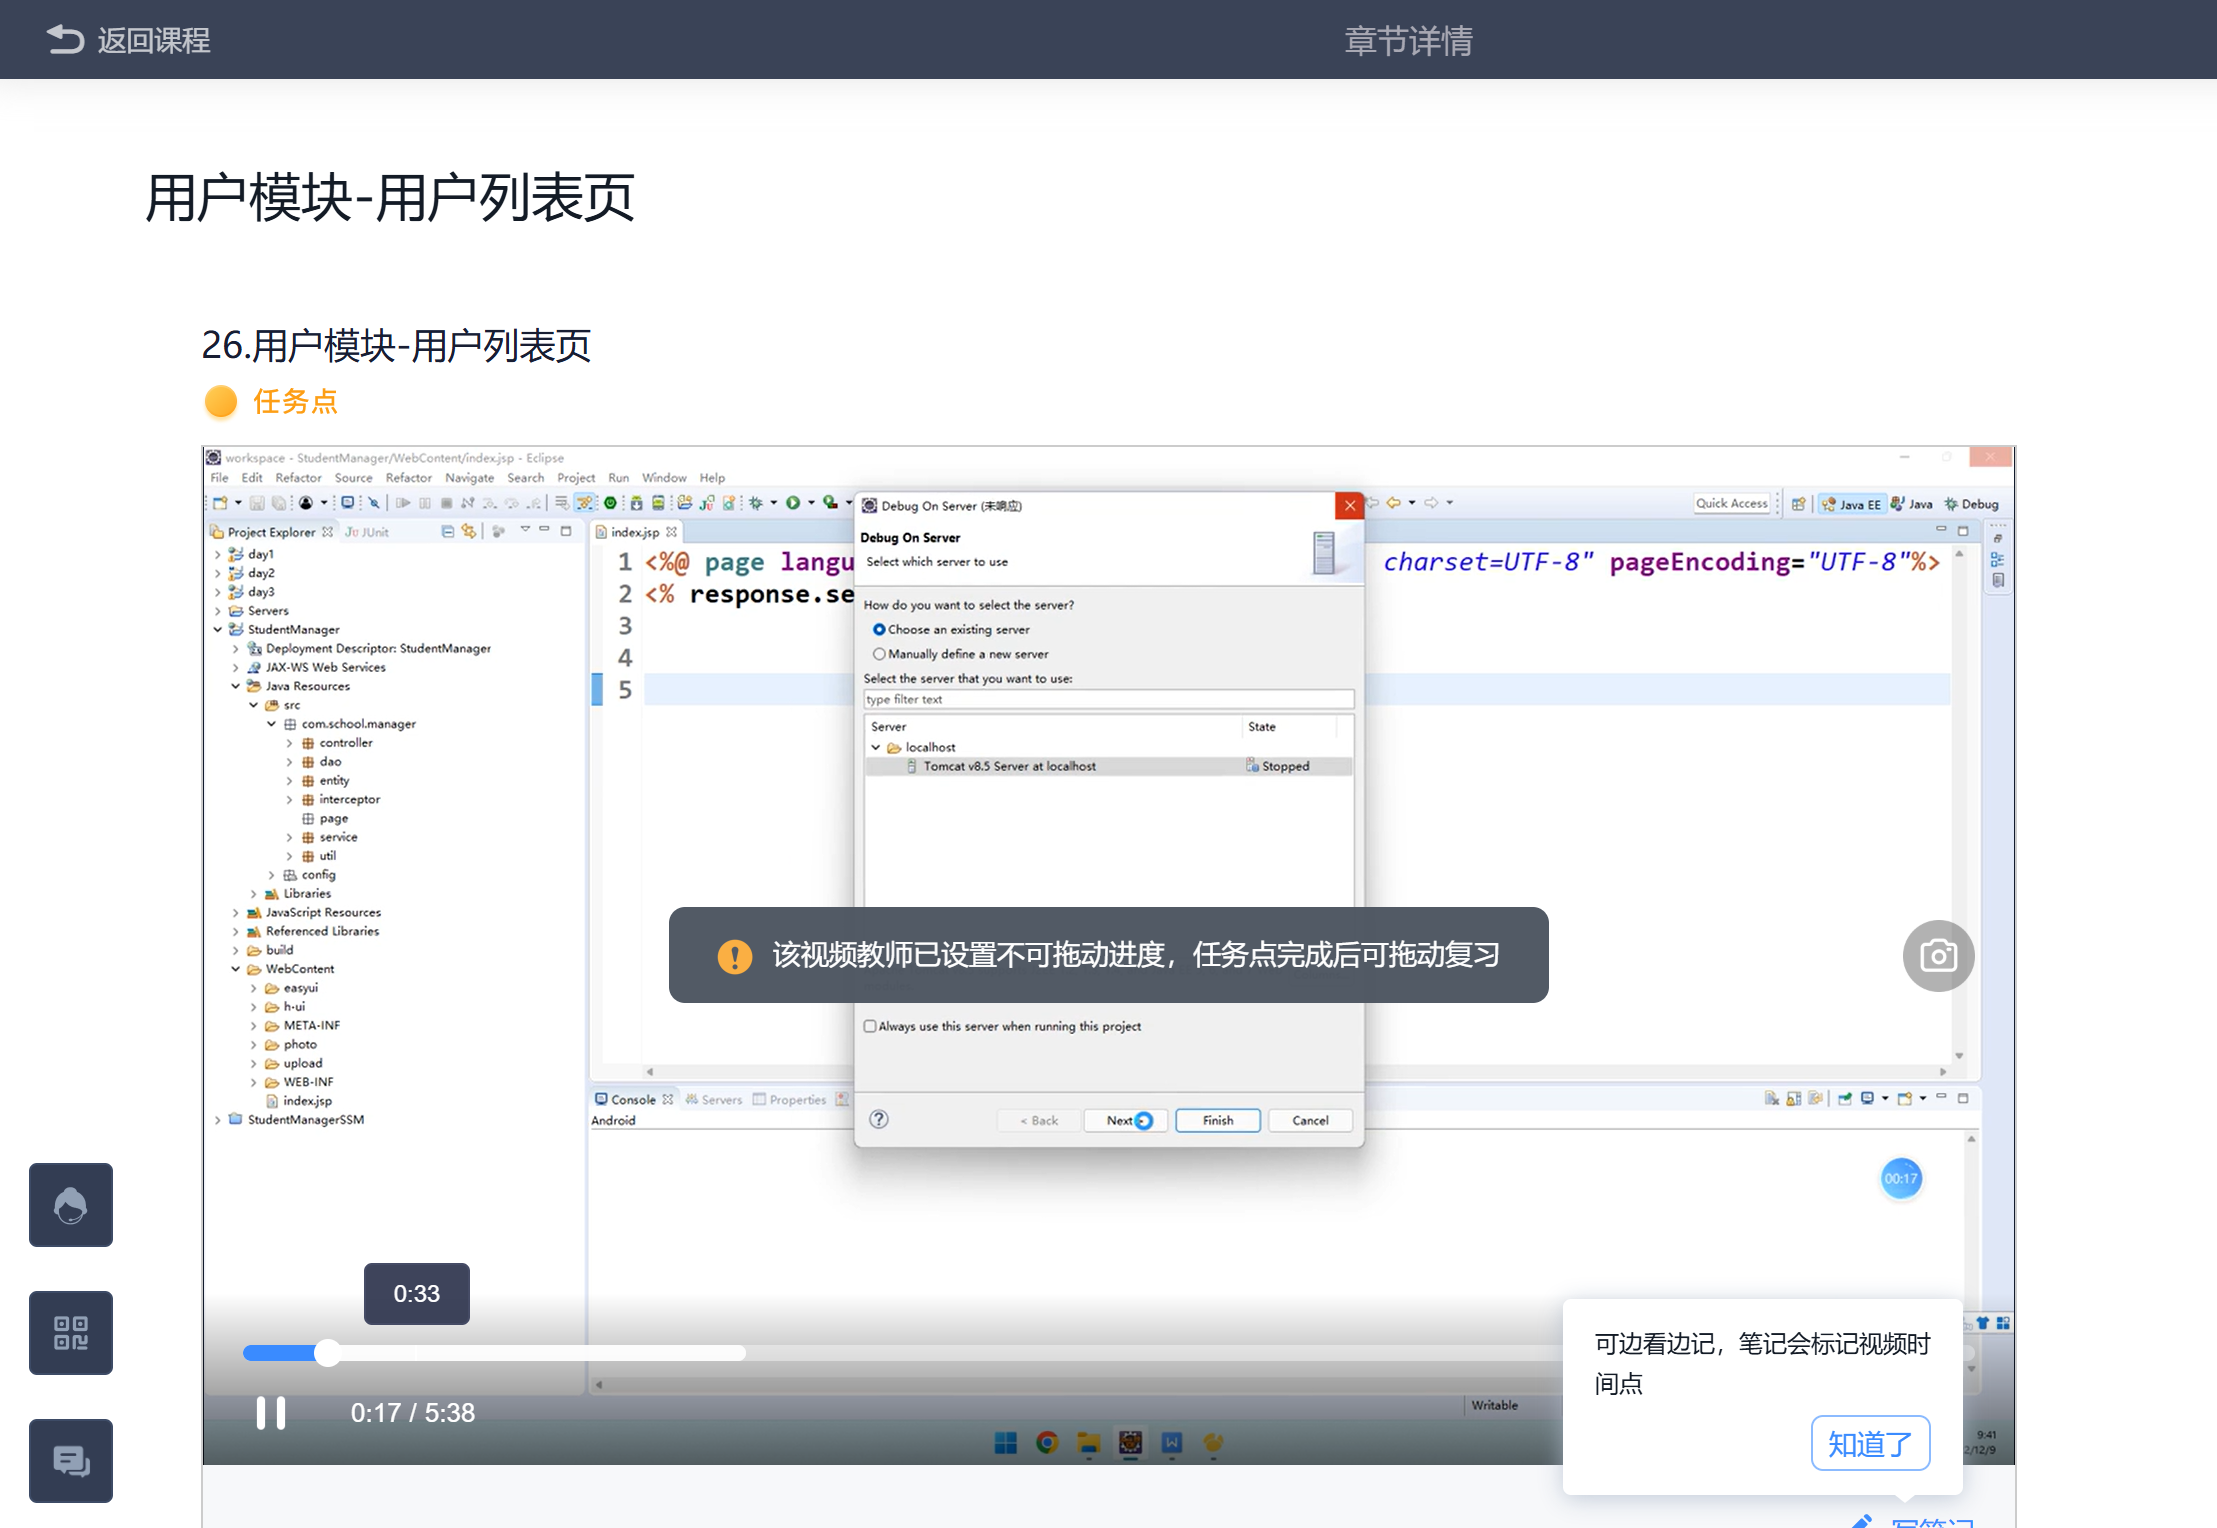This screenshot has height=1528, width=2217.
Task: Click the camera screenshot icon on video
Action: [1937, 956]
